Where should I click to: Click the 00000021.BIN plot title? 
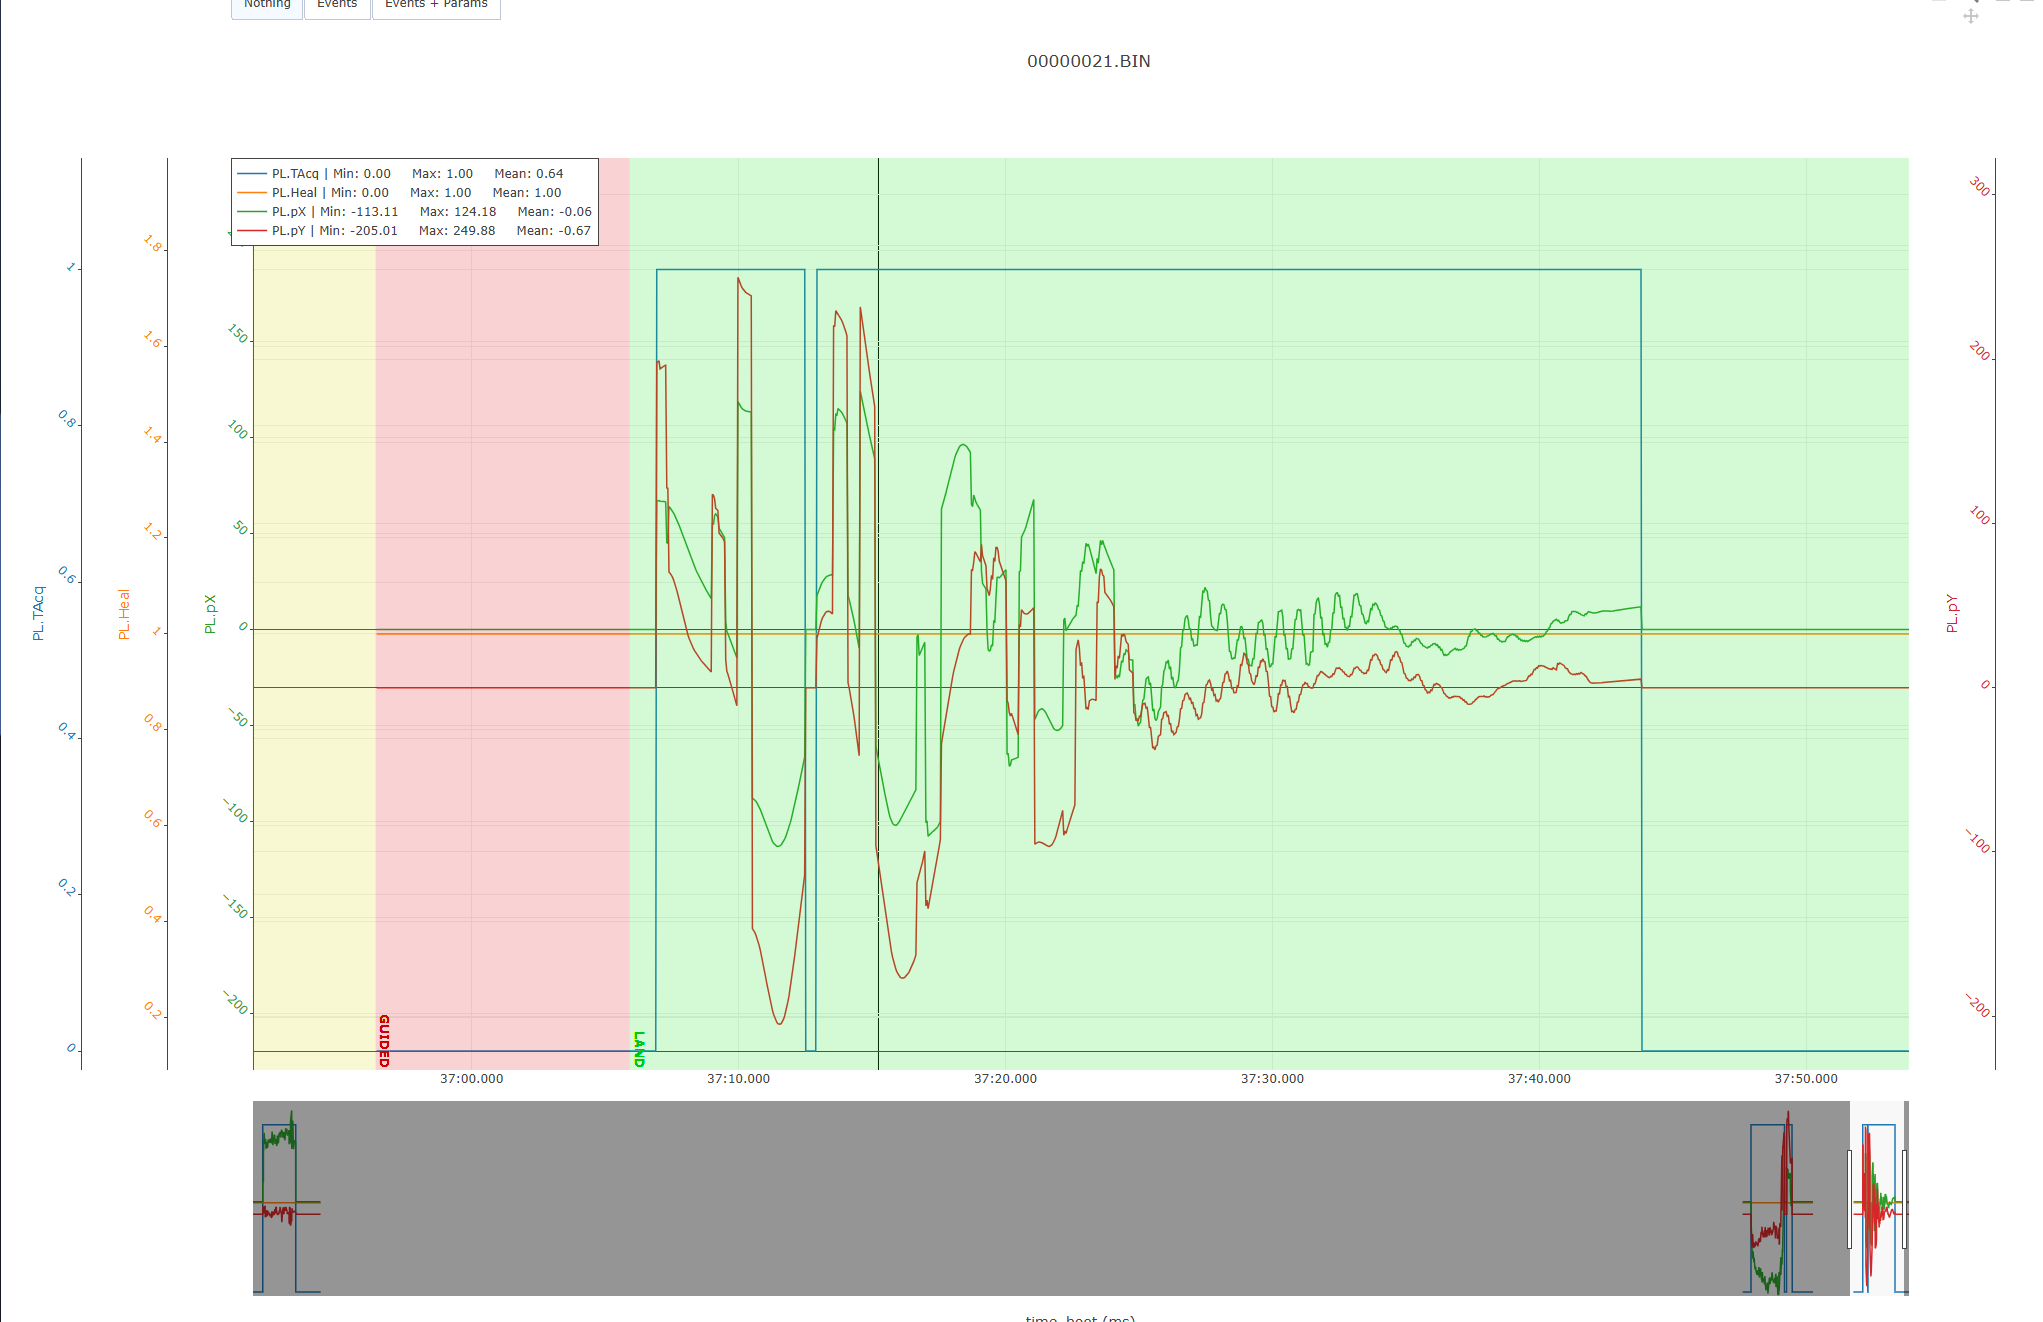pos(1088,61)
